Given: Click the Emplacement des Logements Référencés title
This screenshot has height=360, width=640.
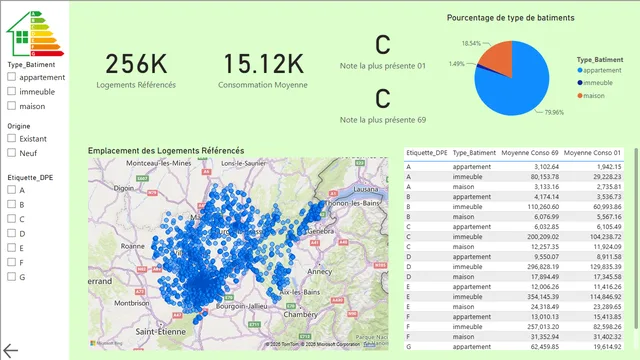Looking at the screenshot, I should coord(166,151).
